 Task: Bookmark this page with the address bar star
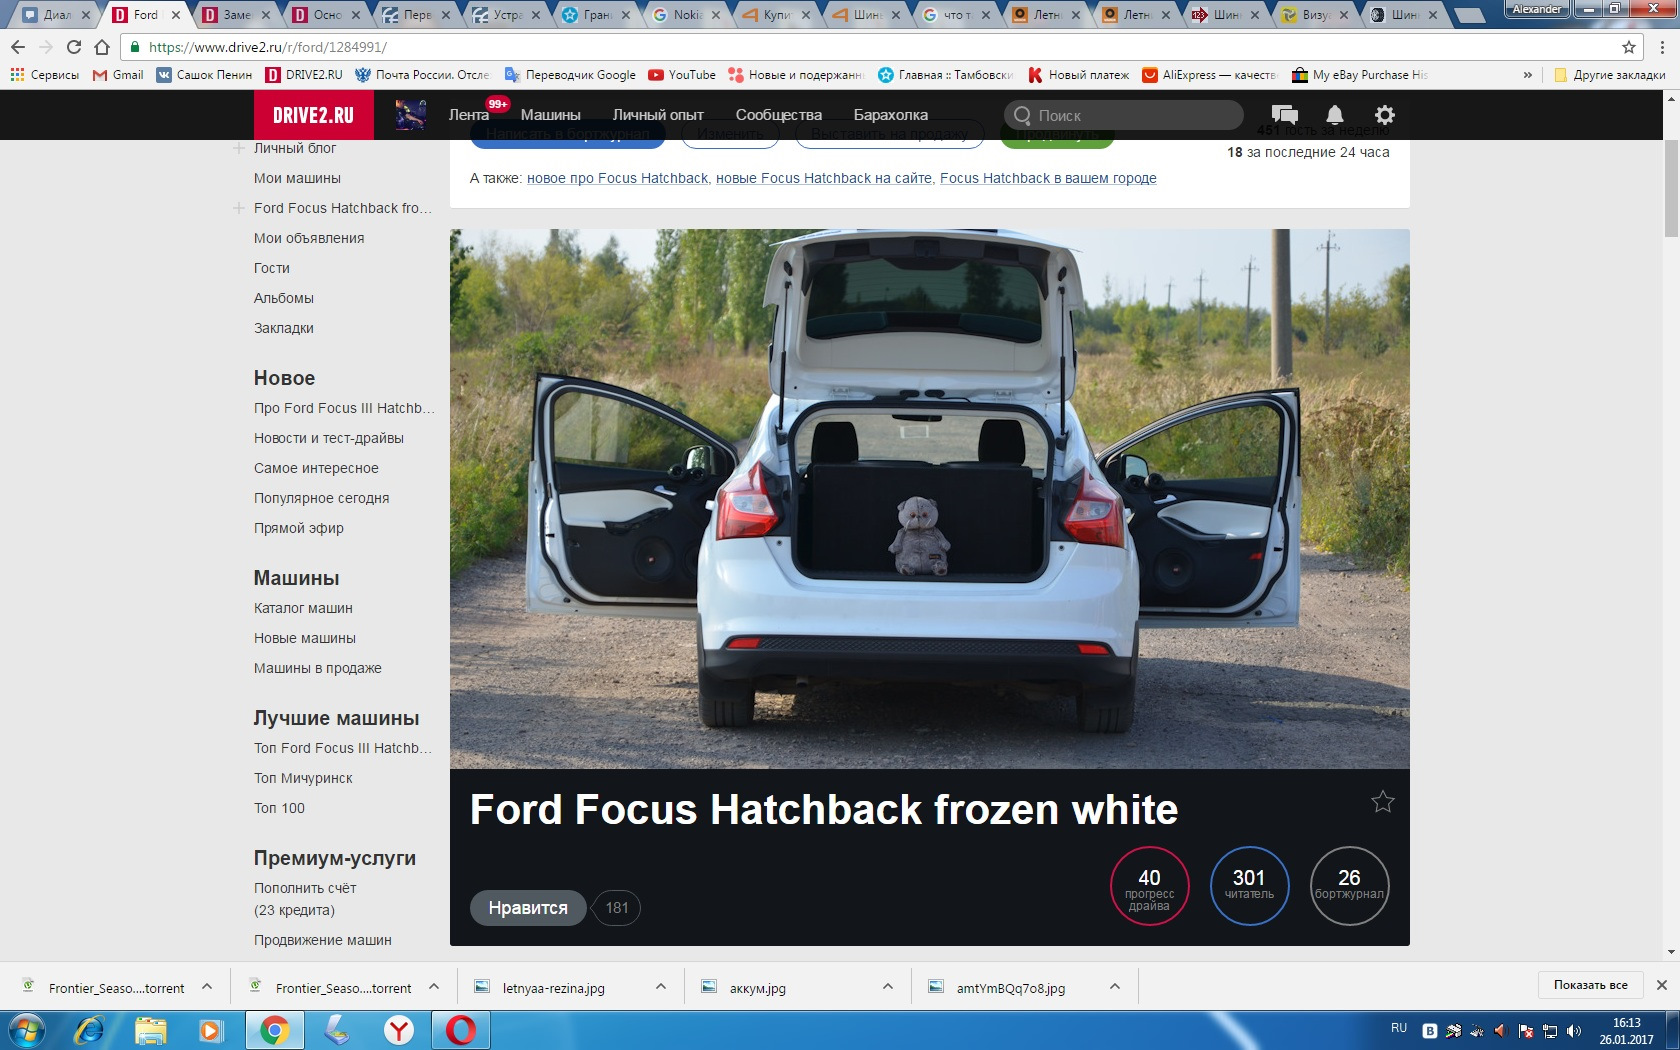pos(1629,47)
